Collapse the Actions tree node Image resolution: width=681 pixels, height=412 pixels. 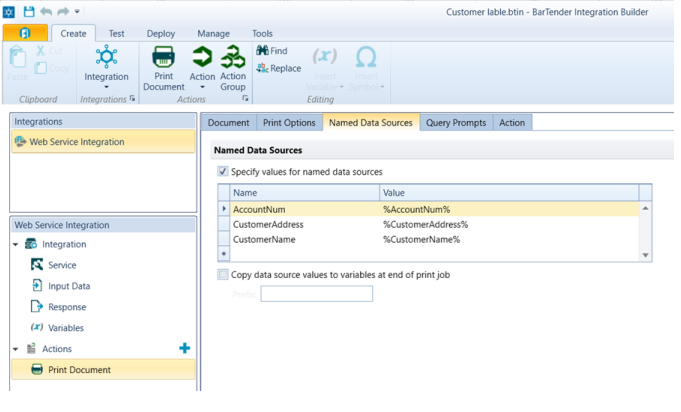(16, 349)
